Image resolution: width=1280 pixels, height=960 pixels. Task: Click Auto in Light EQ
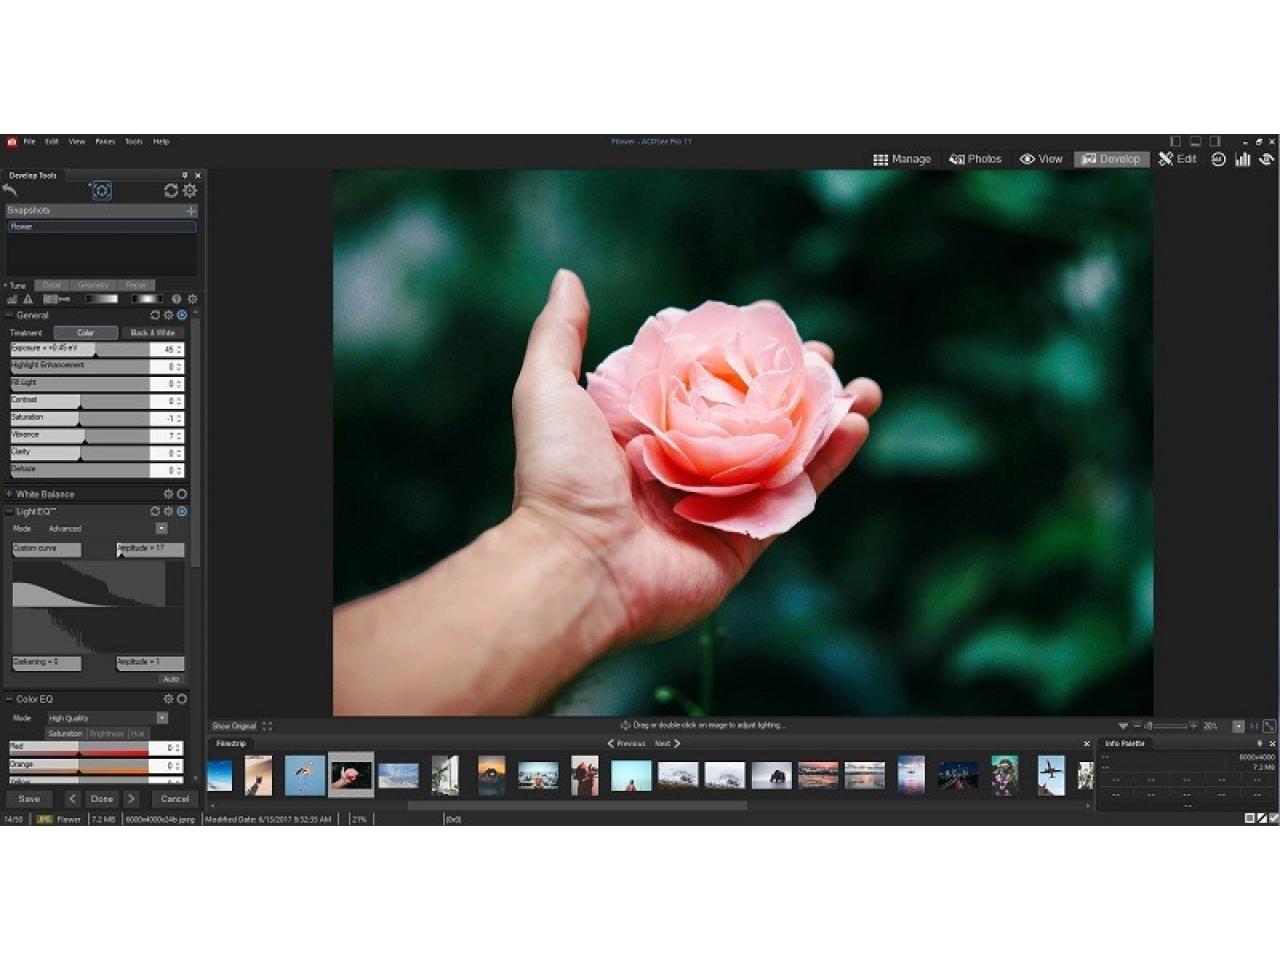coord(171,679)
